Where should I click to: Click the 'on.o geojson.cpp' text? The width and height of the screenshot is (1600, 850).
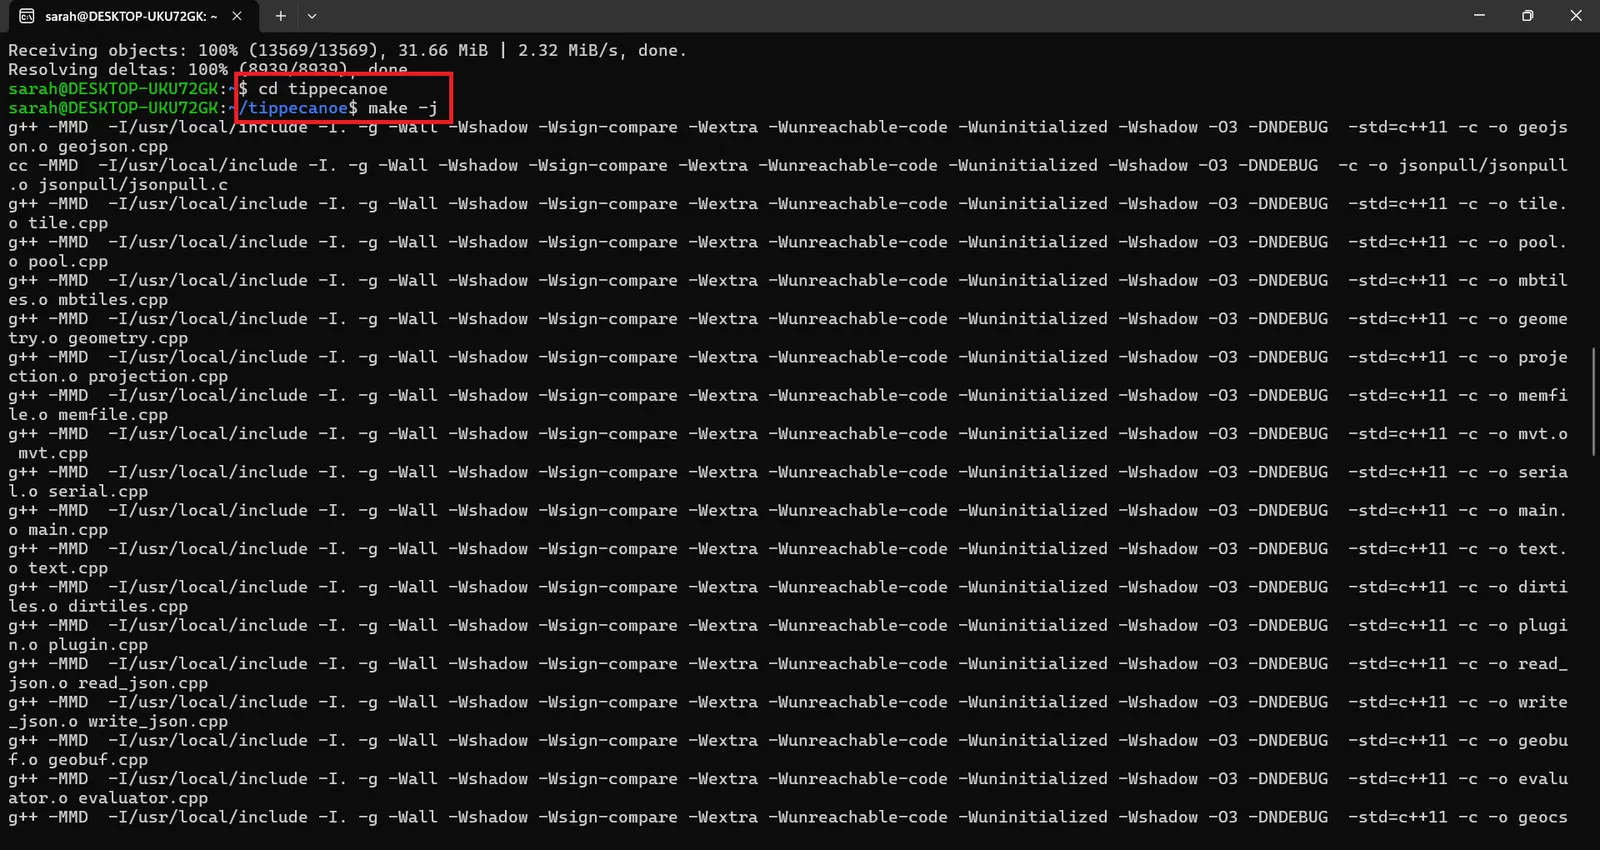(x=88, y=147)
